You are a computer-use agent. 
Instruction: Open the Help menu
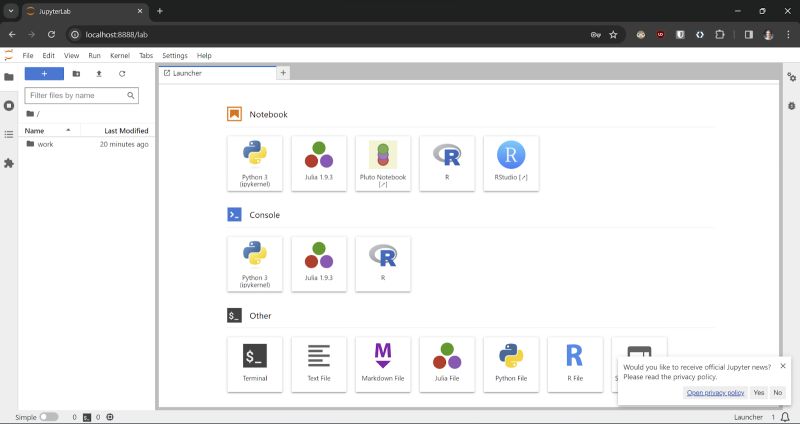[x=204, y=56]
